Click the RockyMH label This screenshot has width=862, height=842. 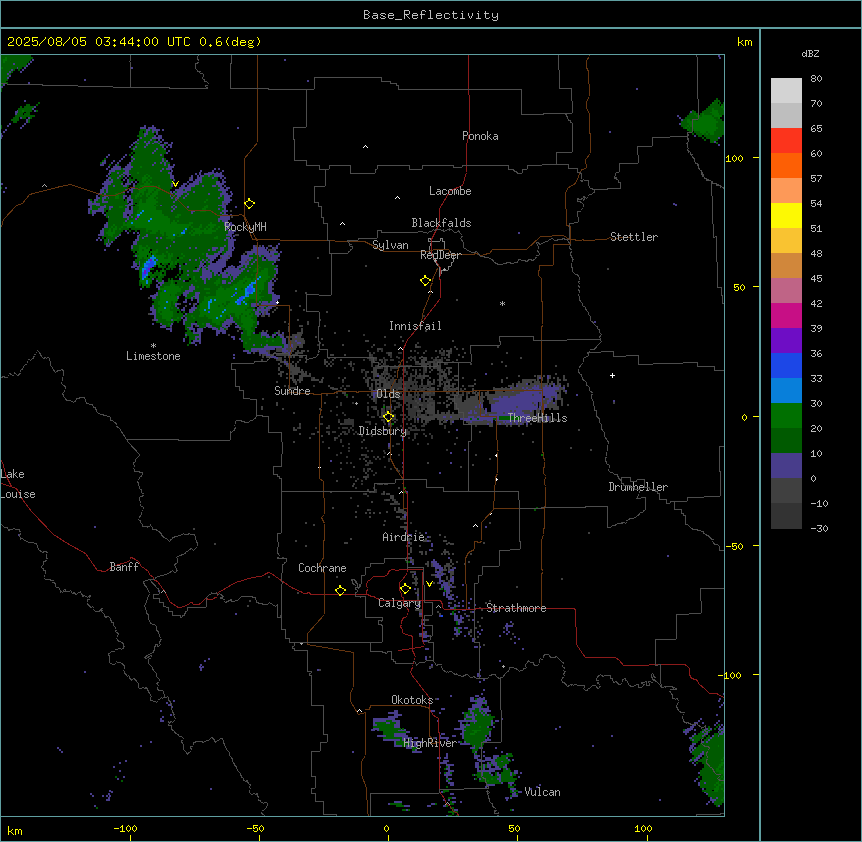(245, 226)
